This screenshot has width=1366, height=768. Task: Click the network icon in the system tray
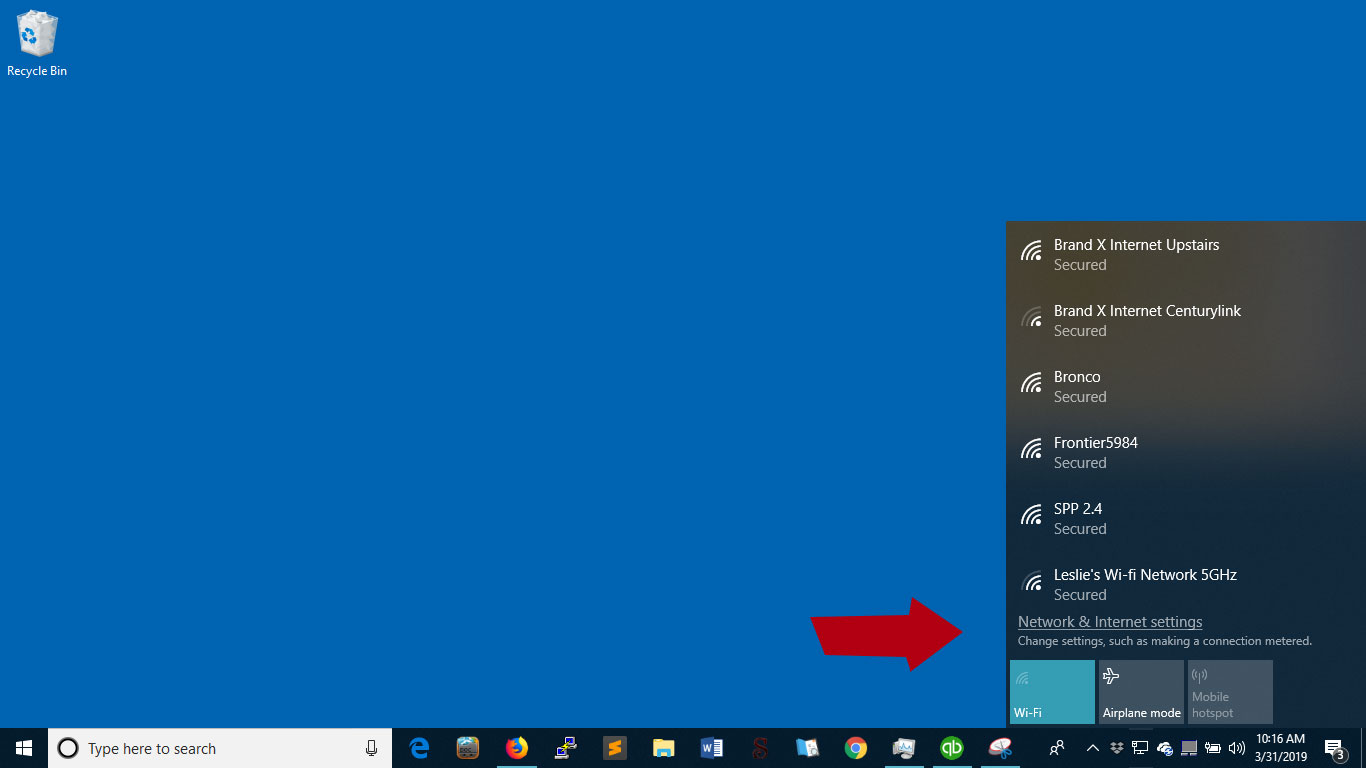(x=1140, y=748)
